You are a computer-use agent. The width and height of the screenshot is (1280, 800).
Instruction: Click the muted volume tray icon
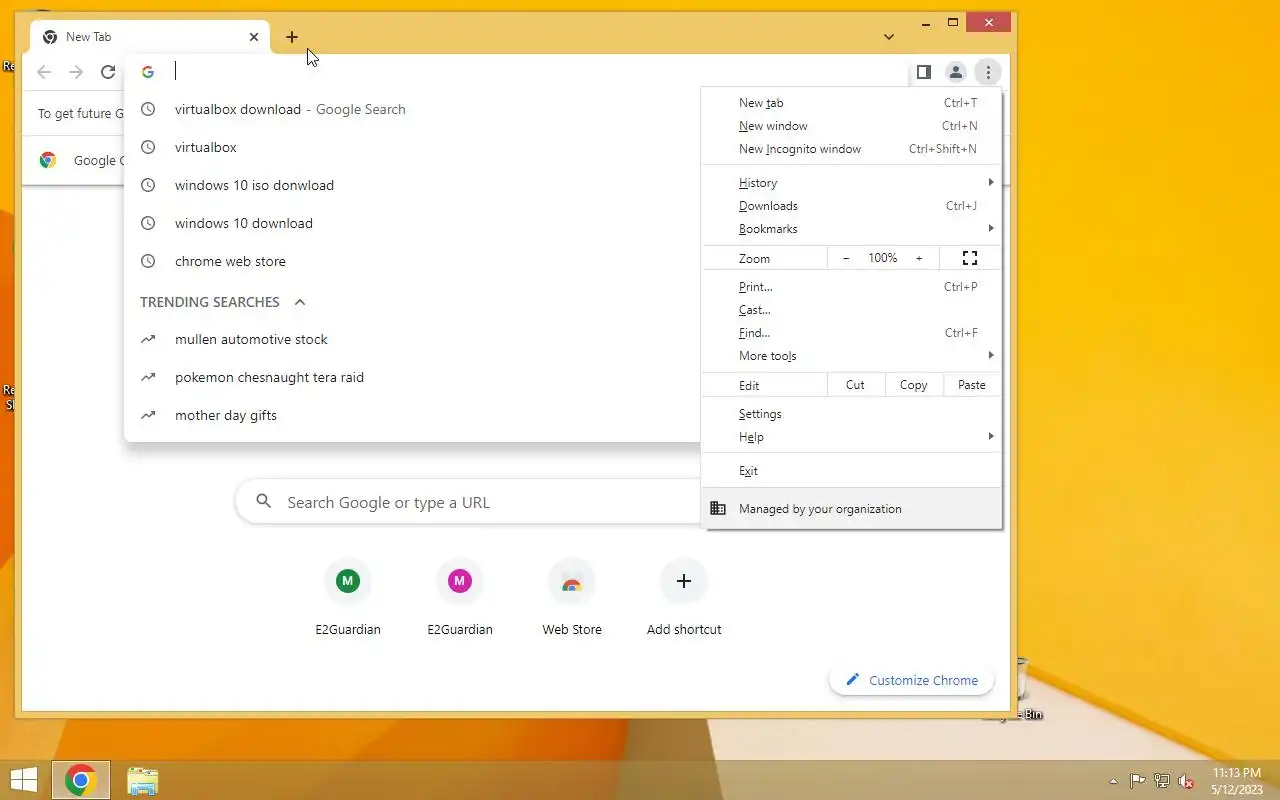(x=1186, y=781)
